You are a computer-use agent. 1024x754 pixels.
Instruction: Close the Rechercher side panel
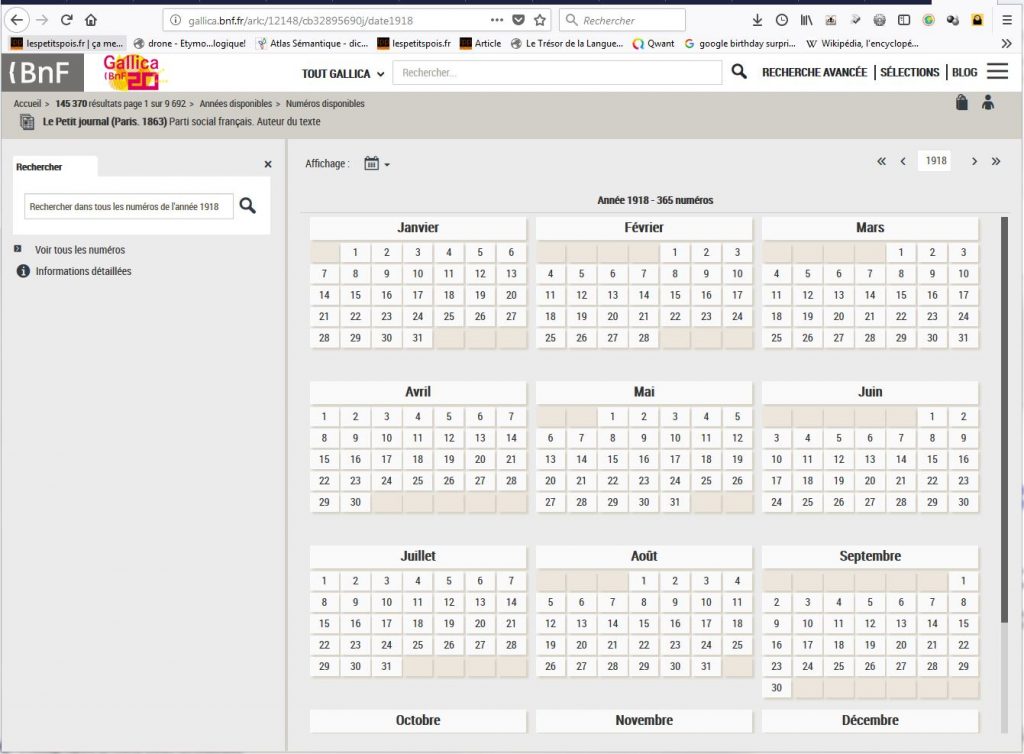268,164
